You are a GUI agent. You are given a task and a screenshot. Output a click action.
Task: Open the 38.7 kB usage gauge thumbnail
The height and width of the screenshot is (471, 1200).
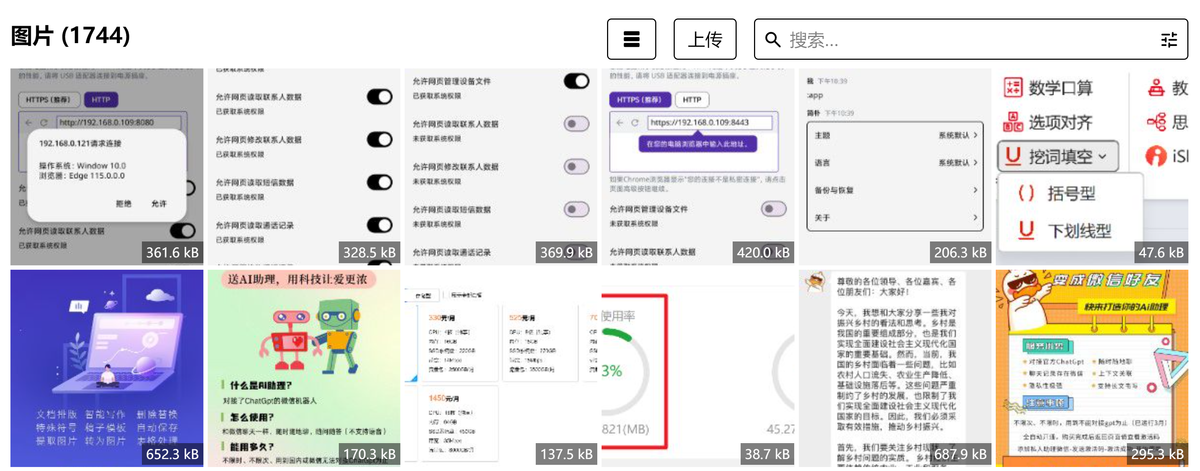(697, 367)
